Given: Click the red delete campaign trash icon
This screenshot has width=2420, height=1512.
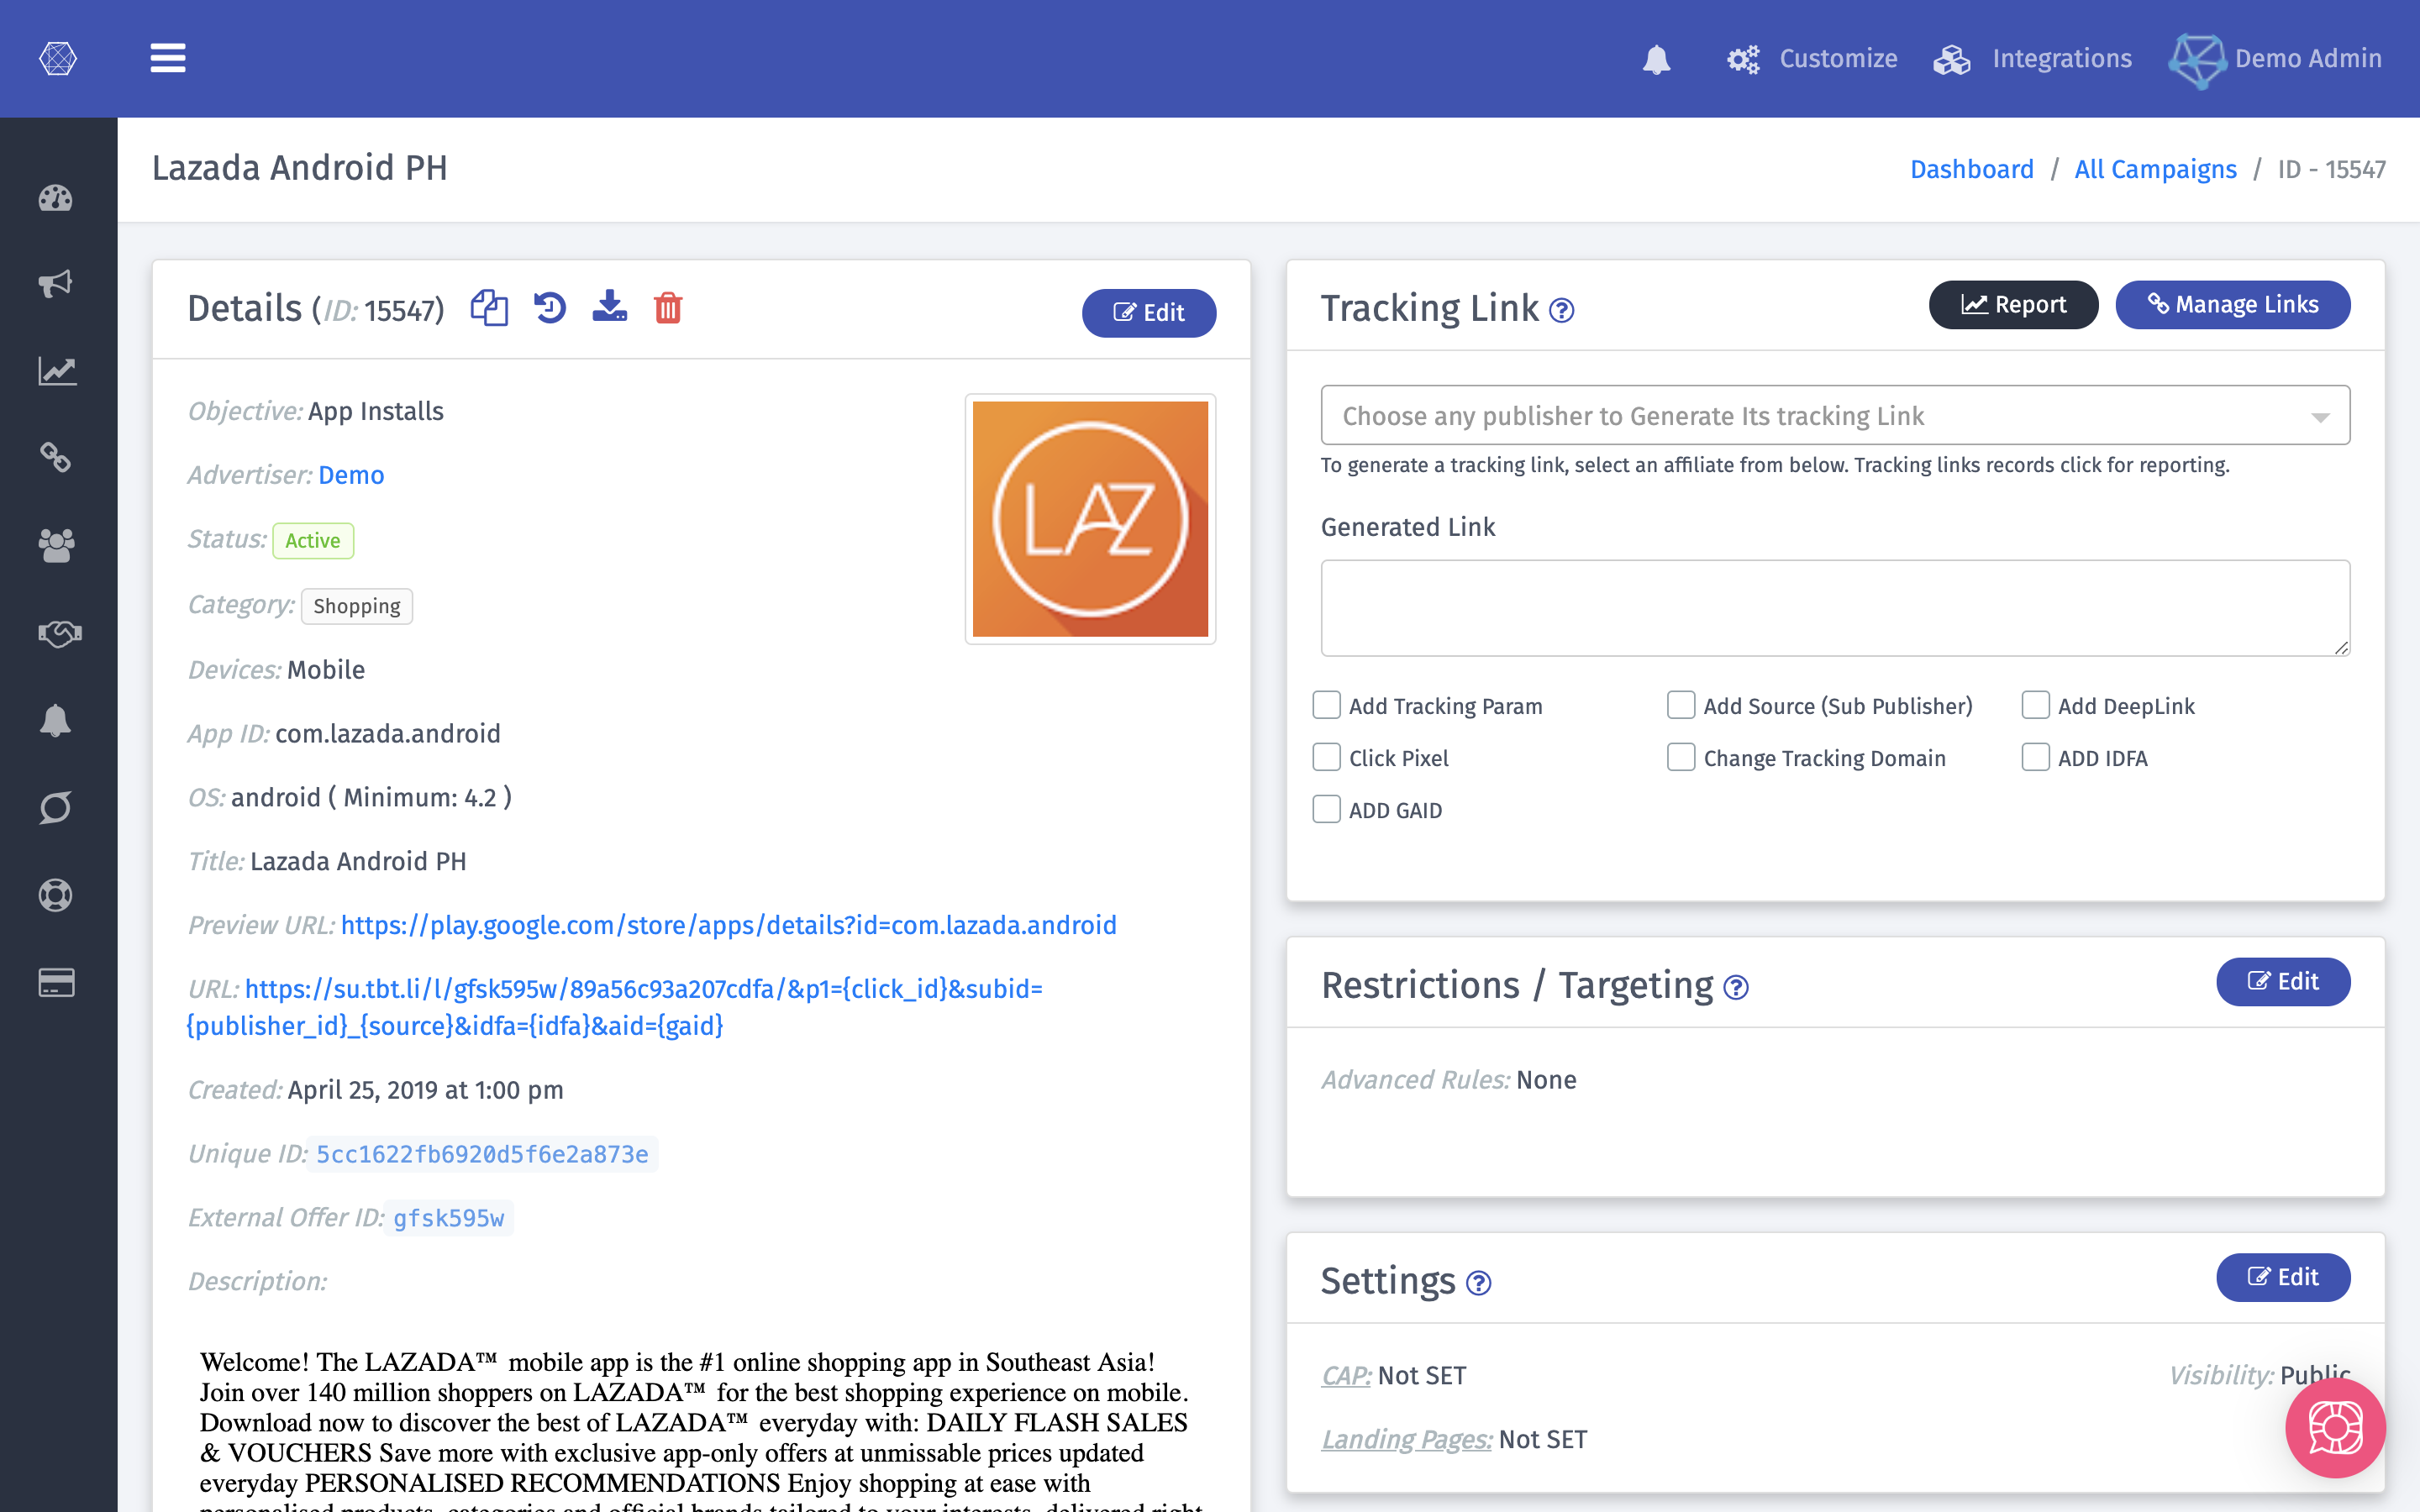Looking at the screenshot, I should pyautogui.click(x=668, y=308).
